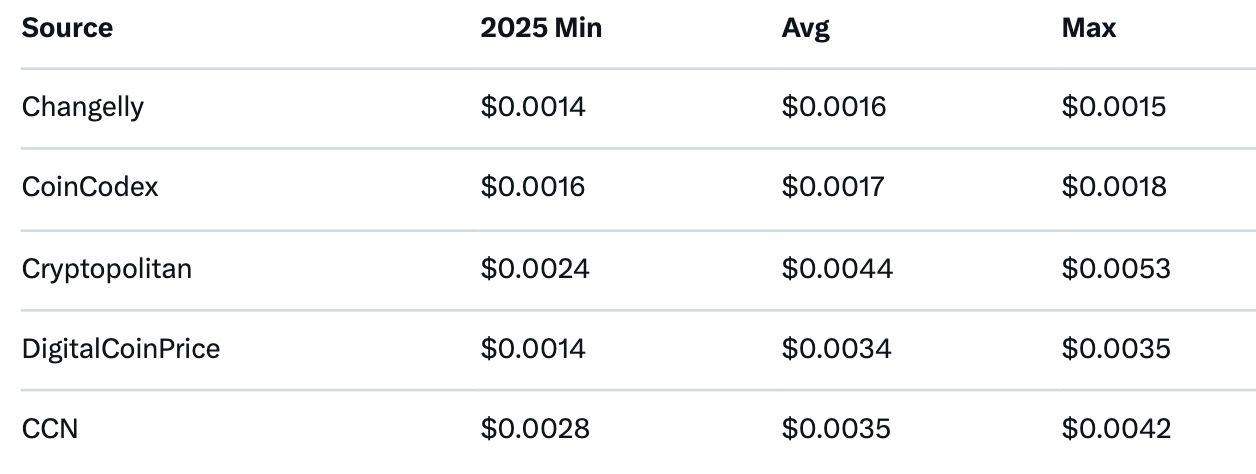Image resolution: width=1256 pixels, height=474 pixels.
Task: Click CCN's minimum price $0.0028
Action: click(535, 429)
